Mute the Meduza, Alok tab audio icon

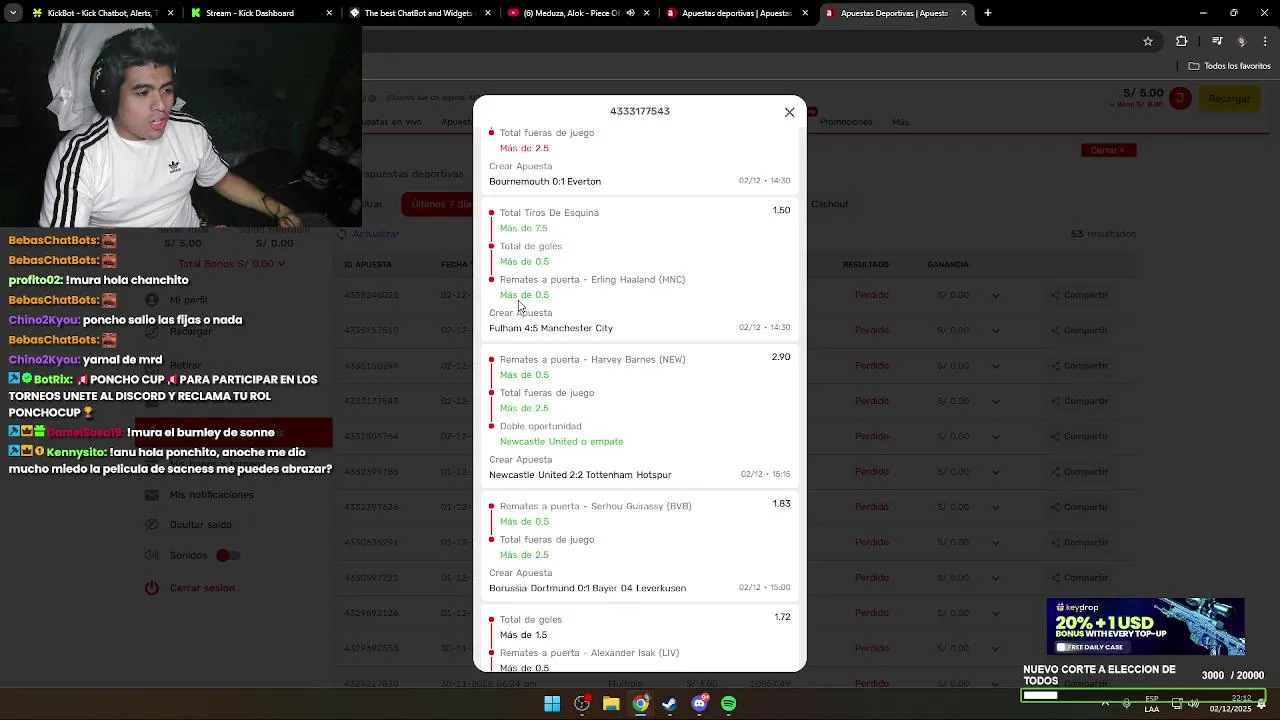(630, 13)
